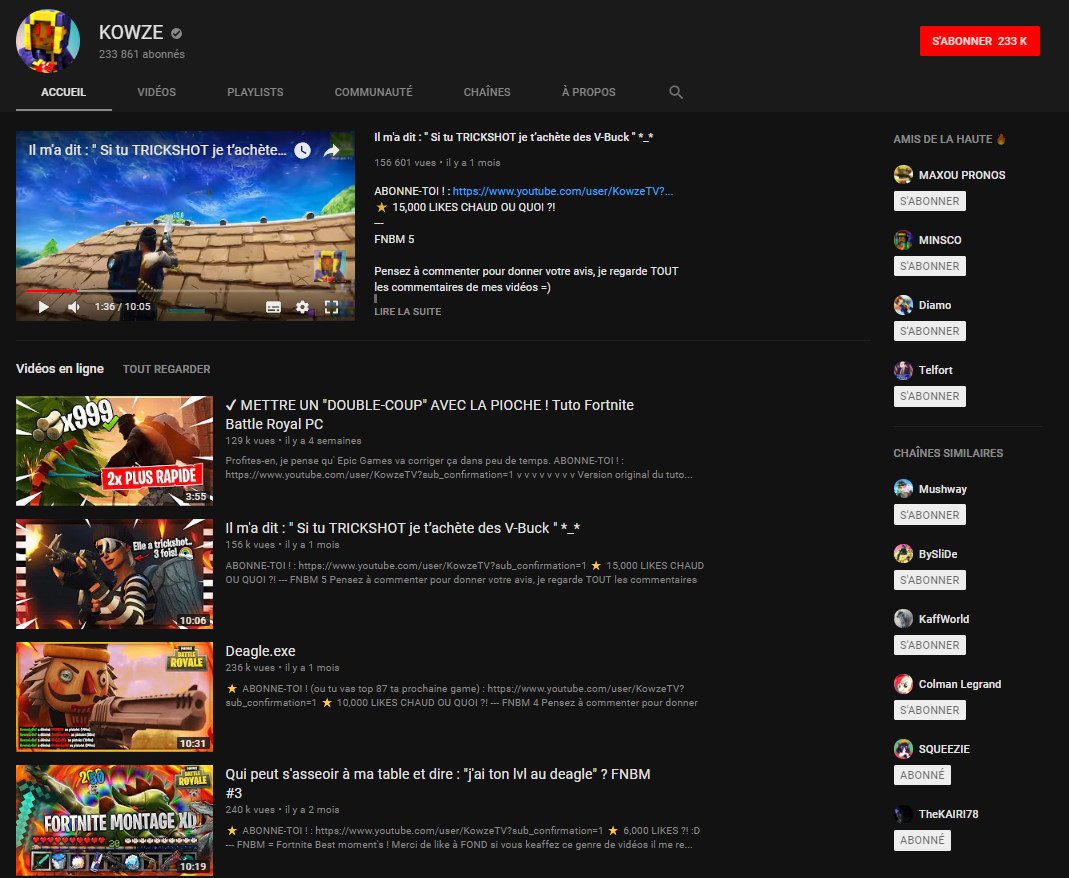Open the FORTNITE MONTAGE XD thumbnail
This screenshot has width=1069, height=878.
(x=115, y=820)
